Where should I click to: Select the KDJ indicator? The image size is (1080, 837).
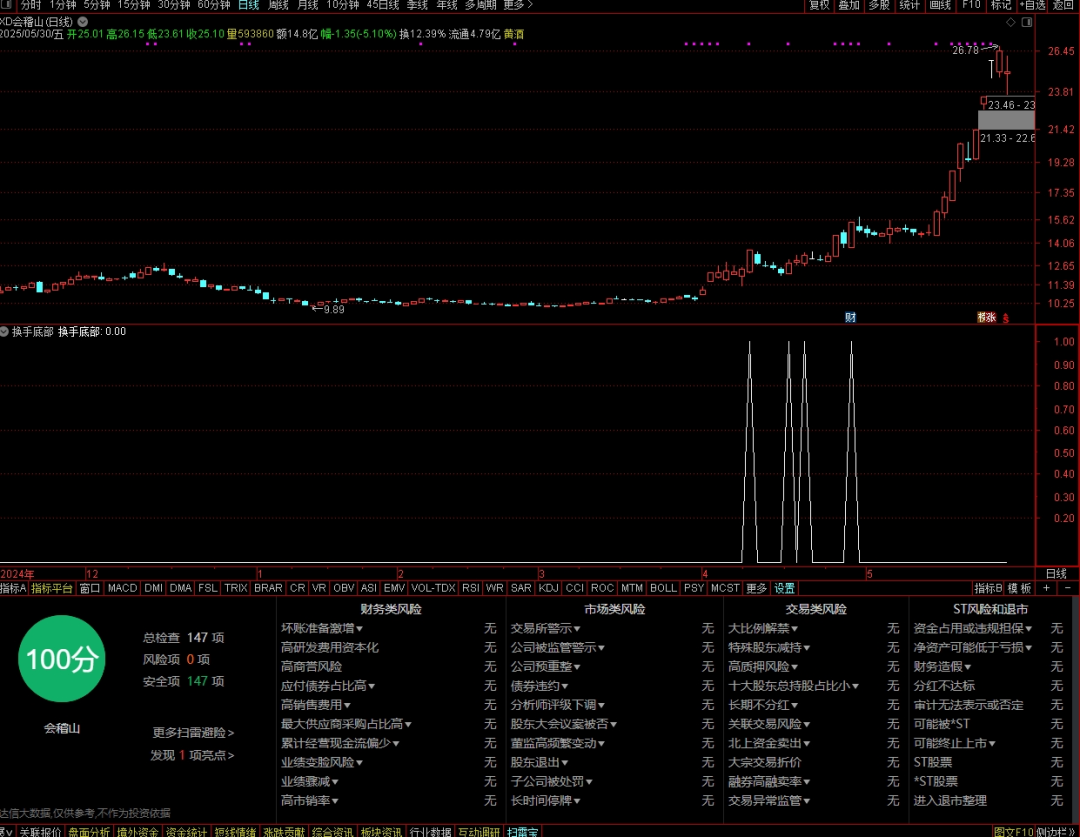click(x=548, y=588)
